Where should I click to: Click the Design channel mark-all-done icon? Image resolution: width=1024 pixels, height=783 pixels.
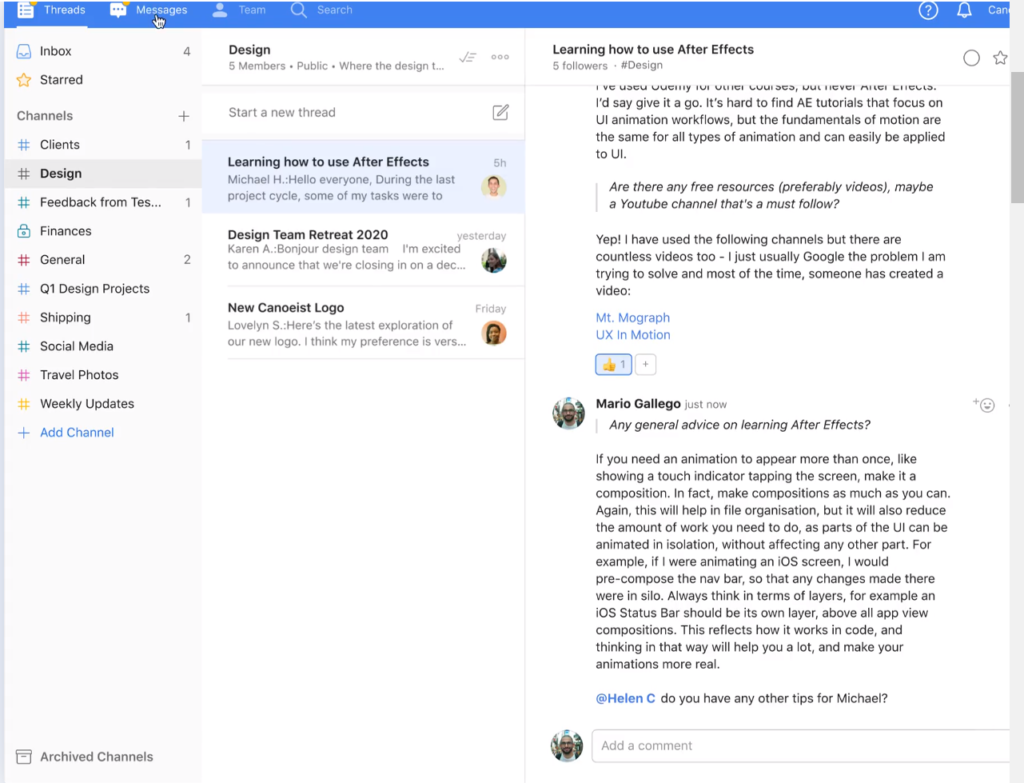(468, 57)
